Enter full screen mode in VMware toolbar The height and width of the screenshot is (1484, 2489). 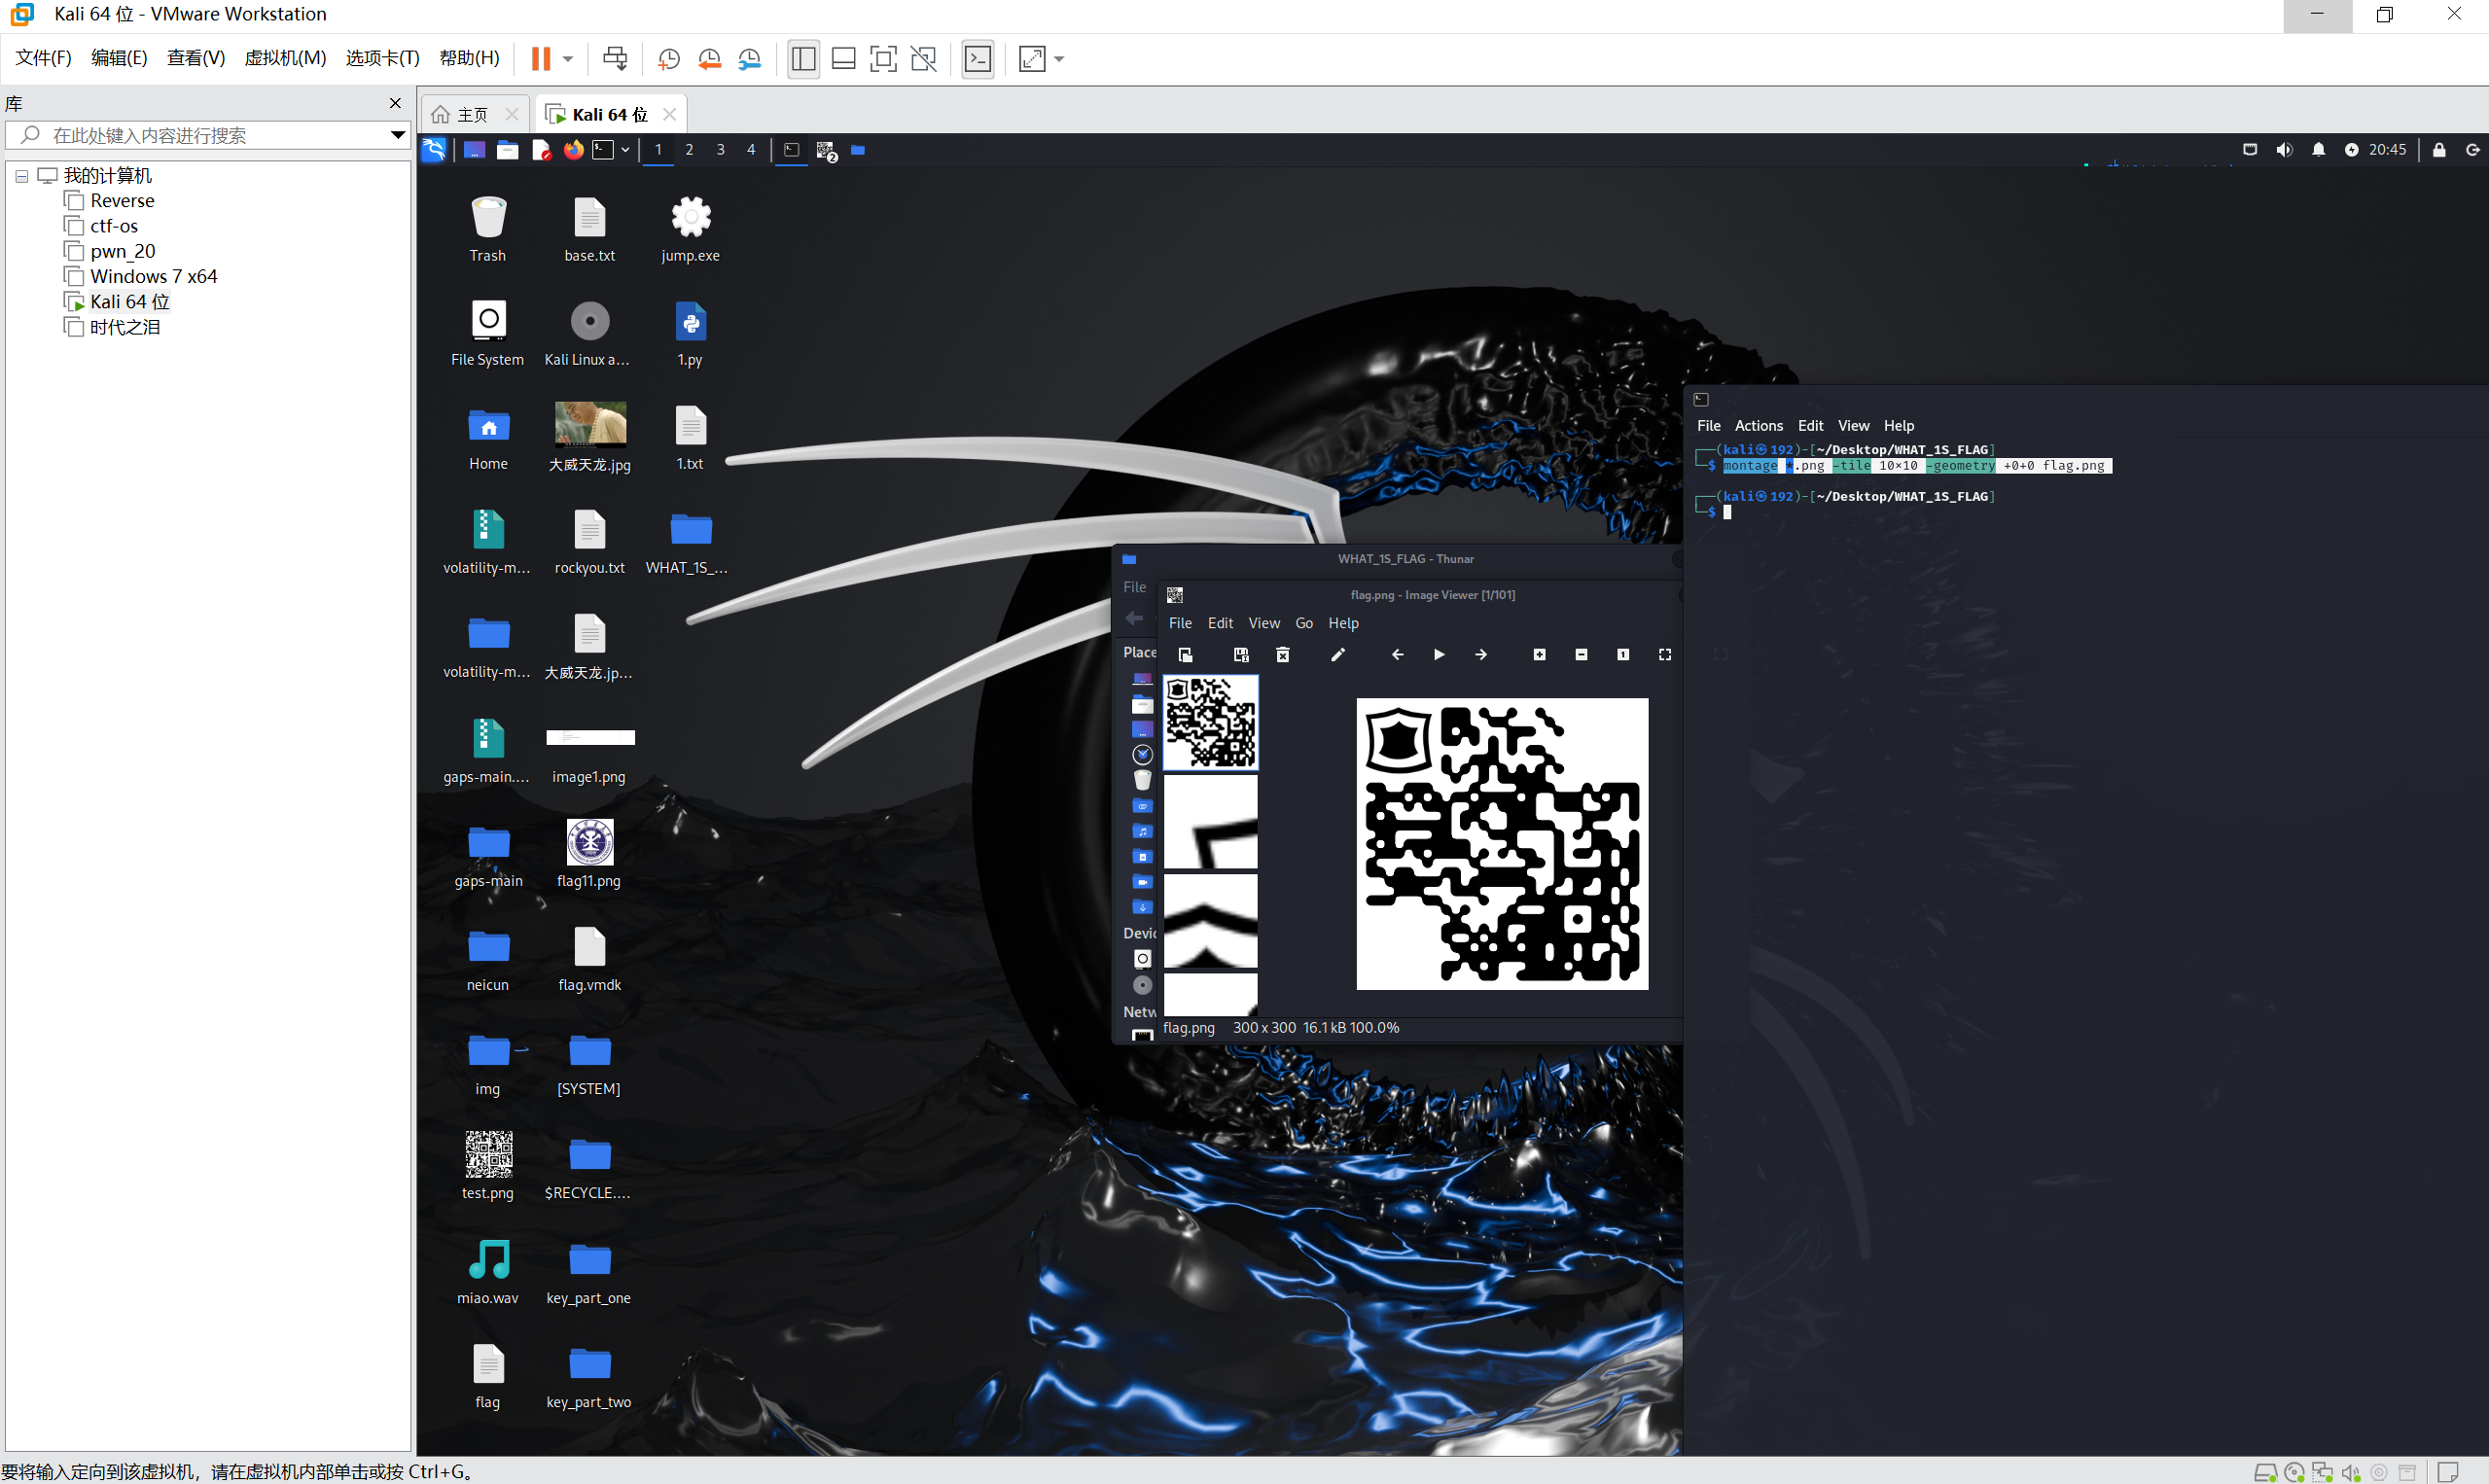[883, 59]
